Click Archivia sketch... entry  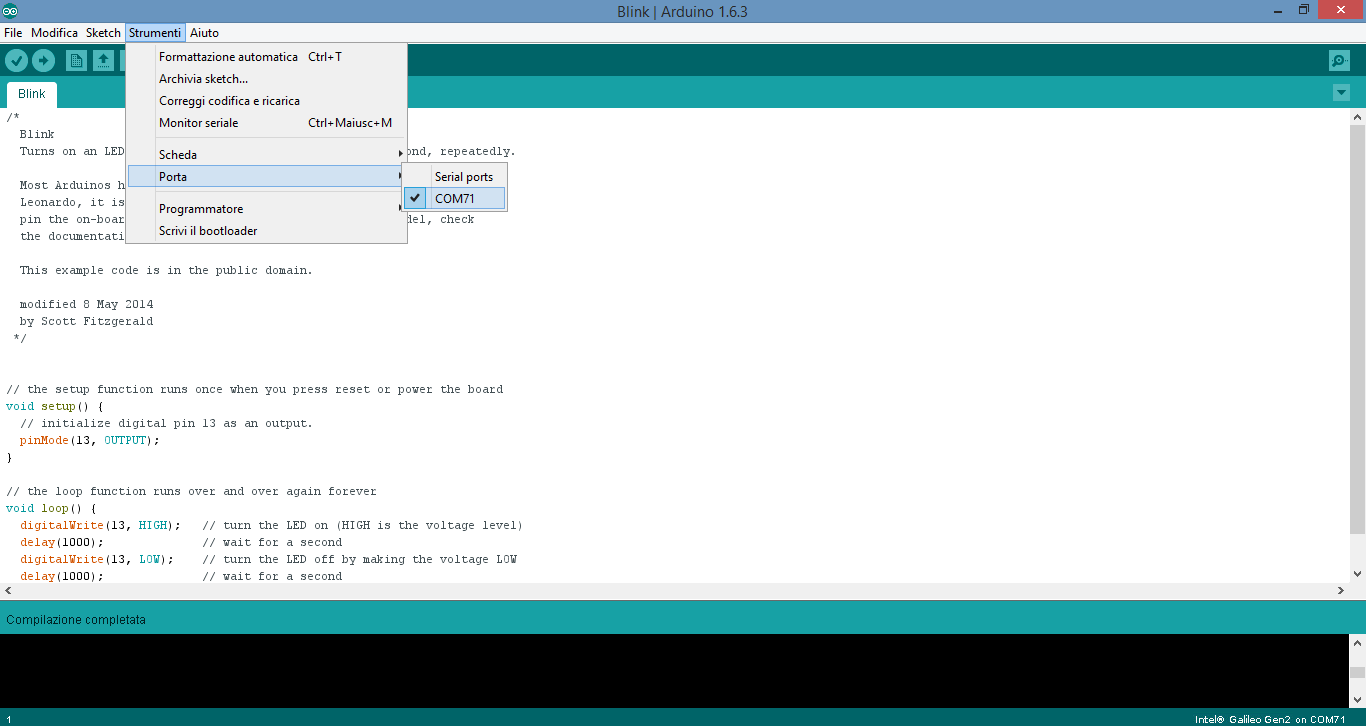tap(203, 79)
